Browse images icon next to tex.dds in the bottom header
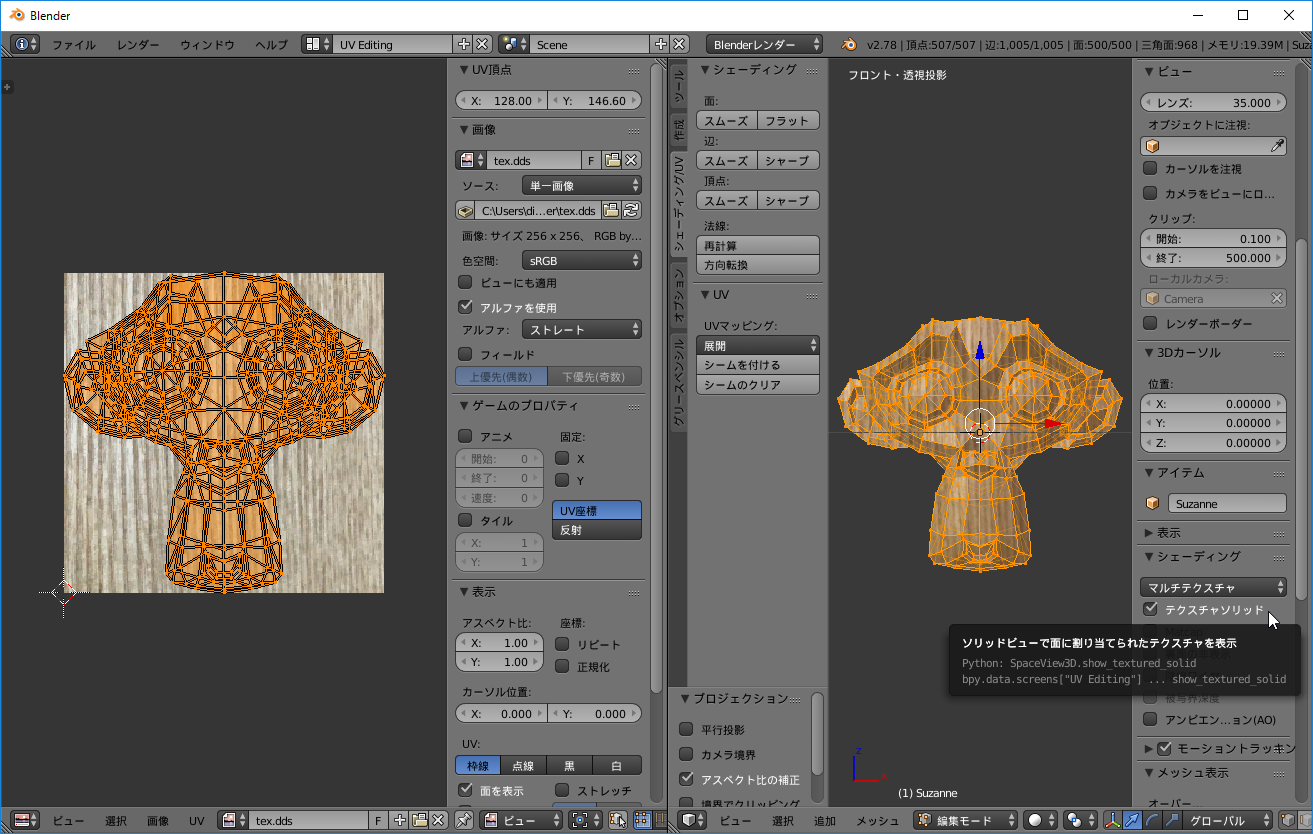1313x834 pixels. (x=232, y=820)
